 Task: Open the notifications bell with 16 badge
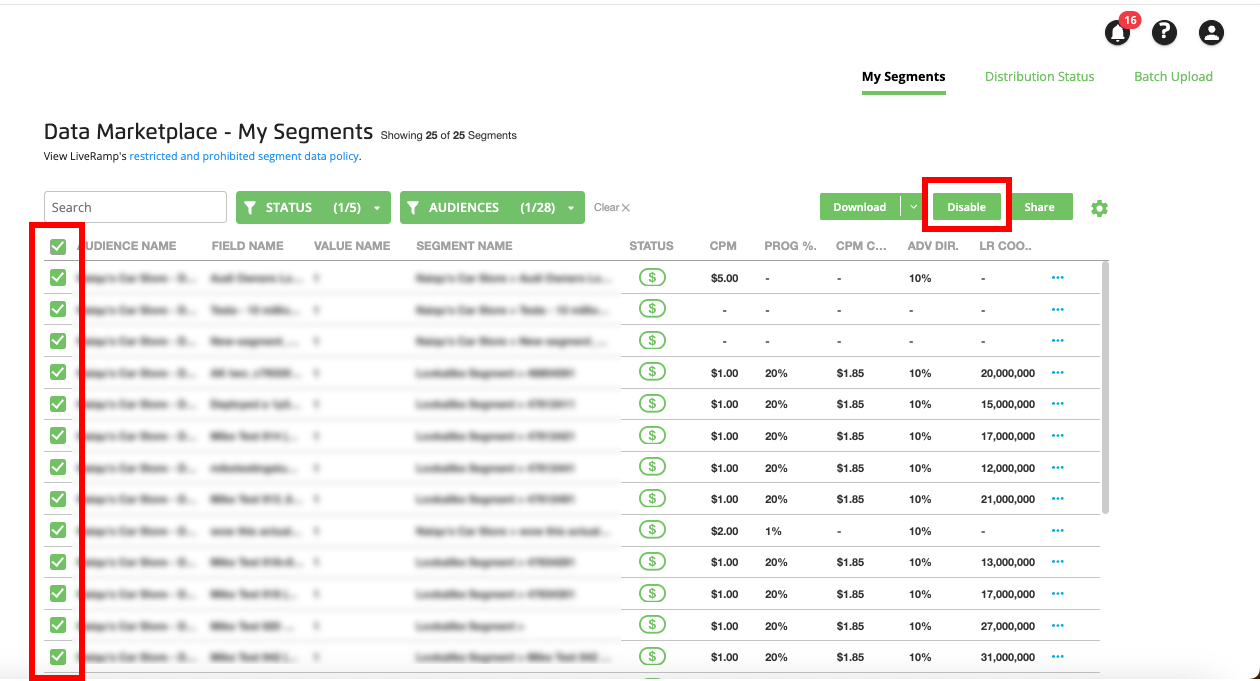[1117, 33]
